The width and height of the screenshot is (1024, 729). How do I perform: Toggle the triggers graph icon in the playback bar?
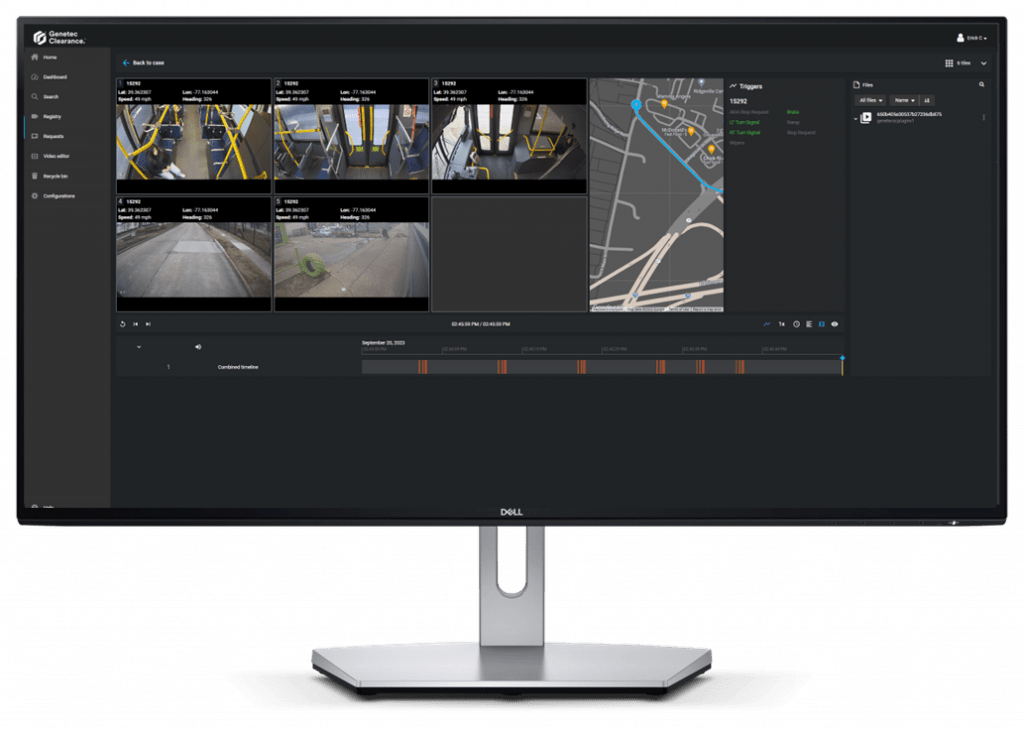point(767,324)
